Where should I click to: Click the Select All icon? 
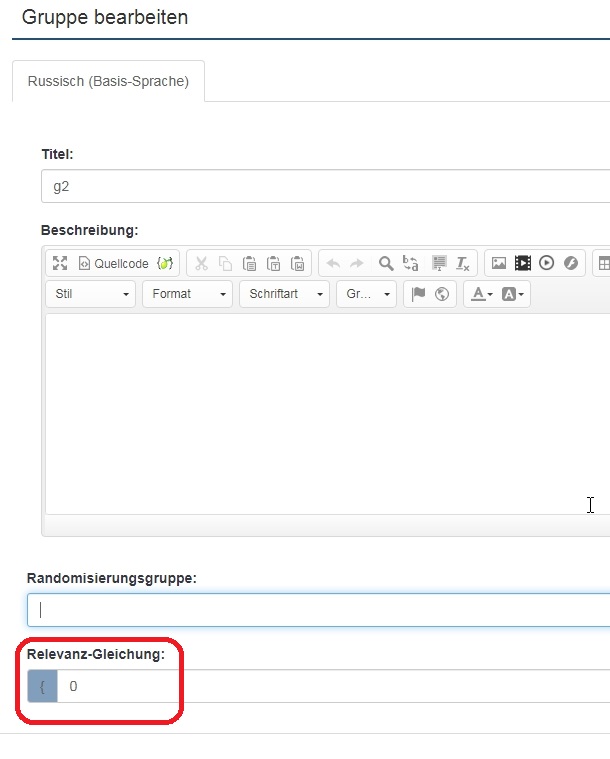tap(437, 264)
